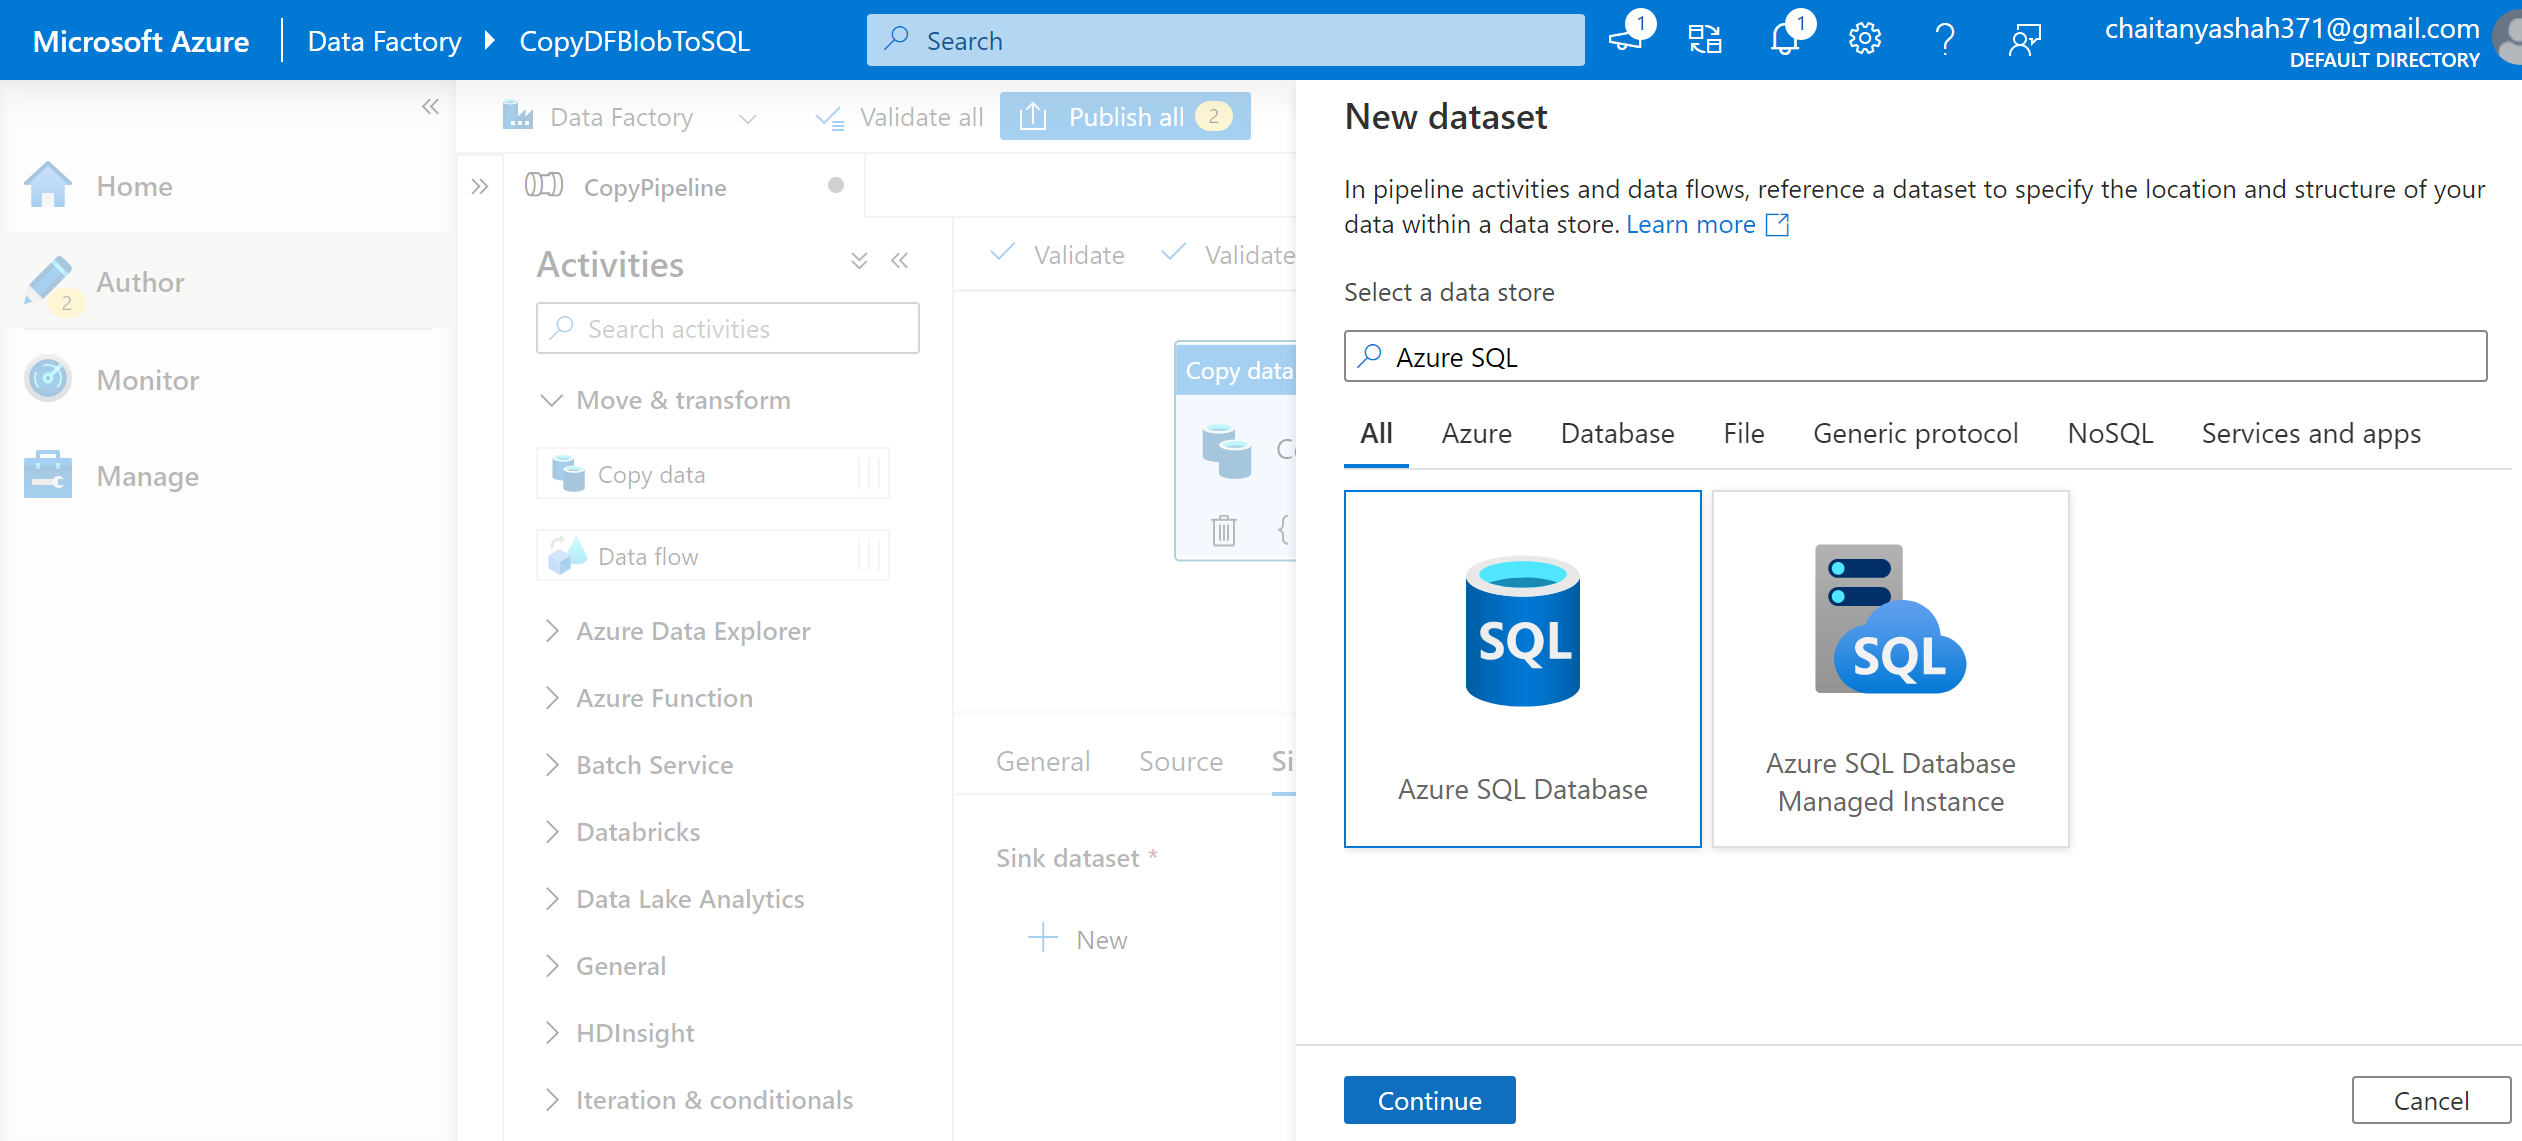Click the Manage toolbox icon
Screen dimensions: 2522x1141
[x=48, y=475]
